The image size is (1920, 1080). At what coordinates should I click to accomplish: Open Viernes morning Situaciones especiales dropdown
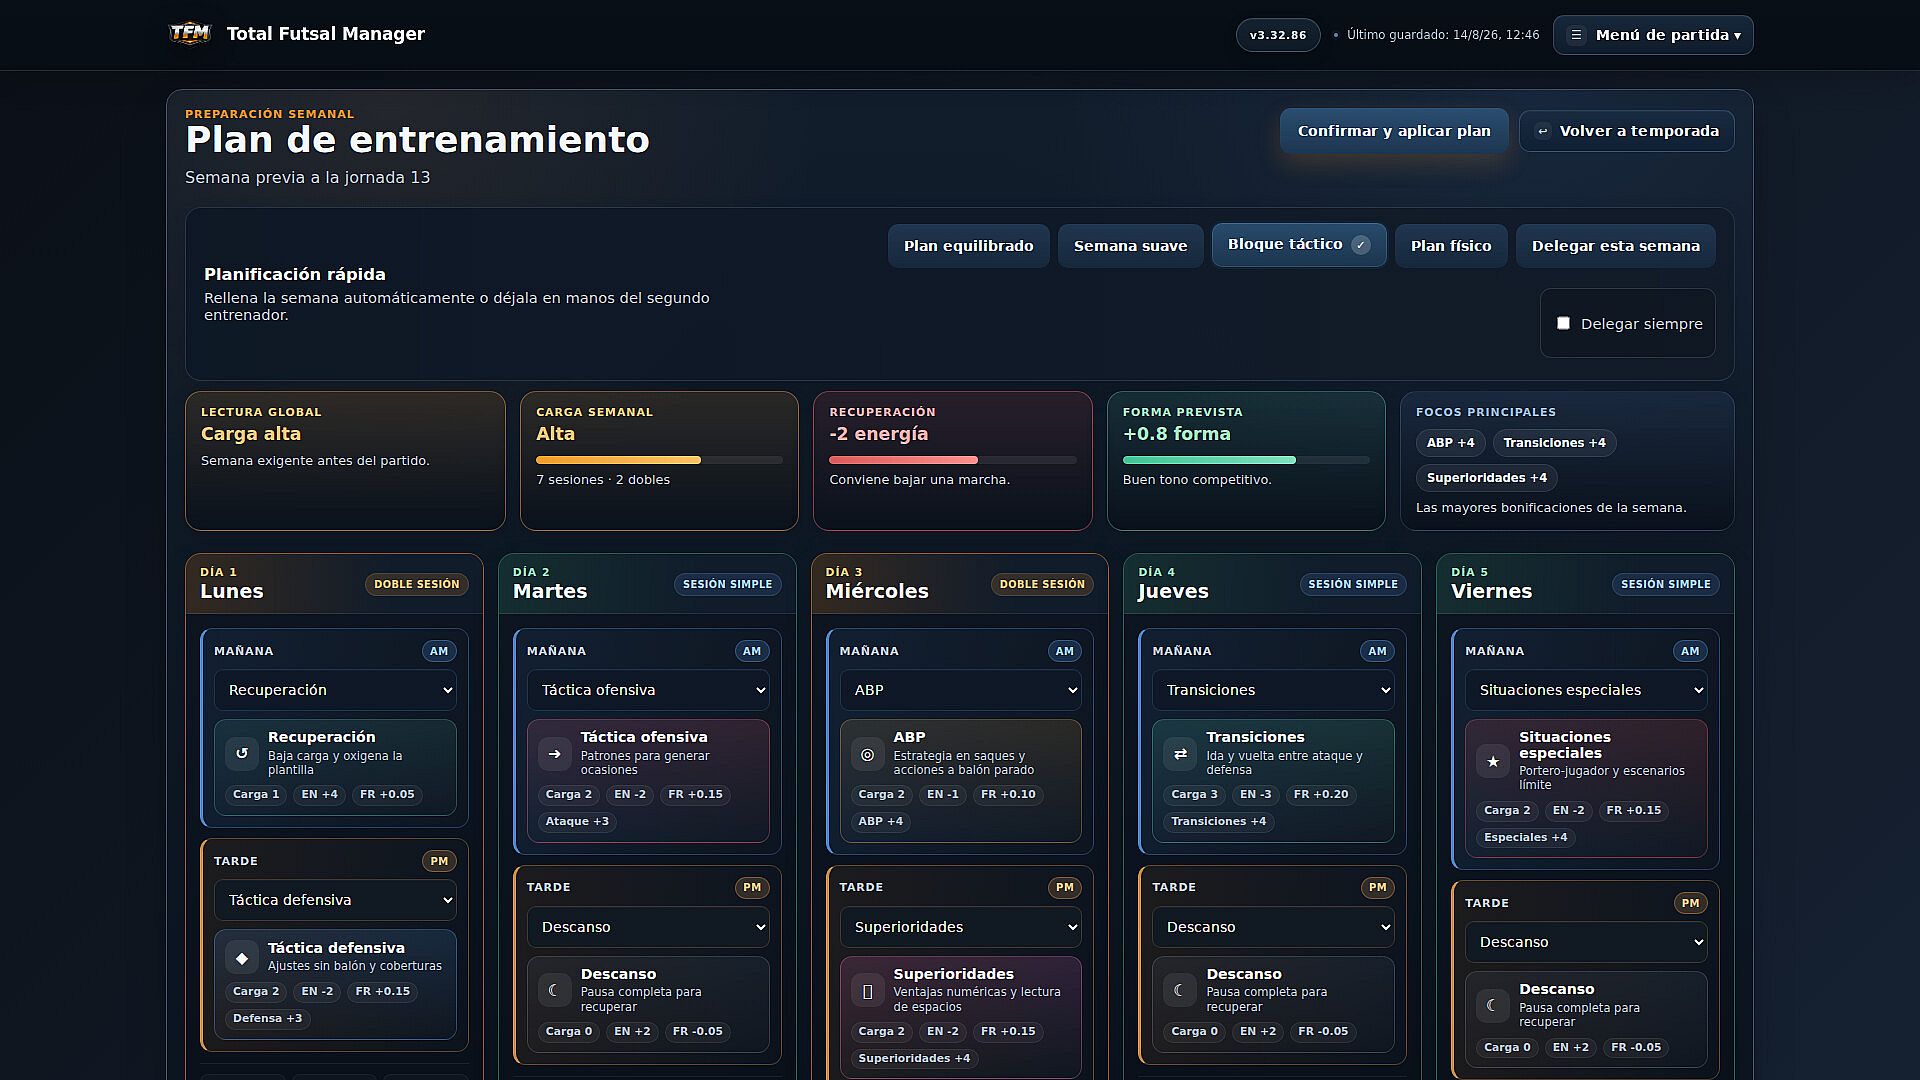(1586, 690)
